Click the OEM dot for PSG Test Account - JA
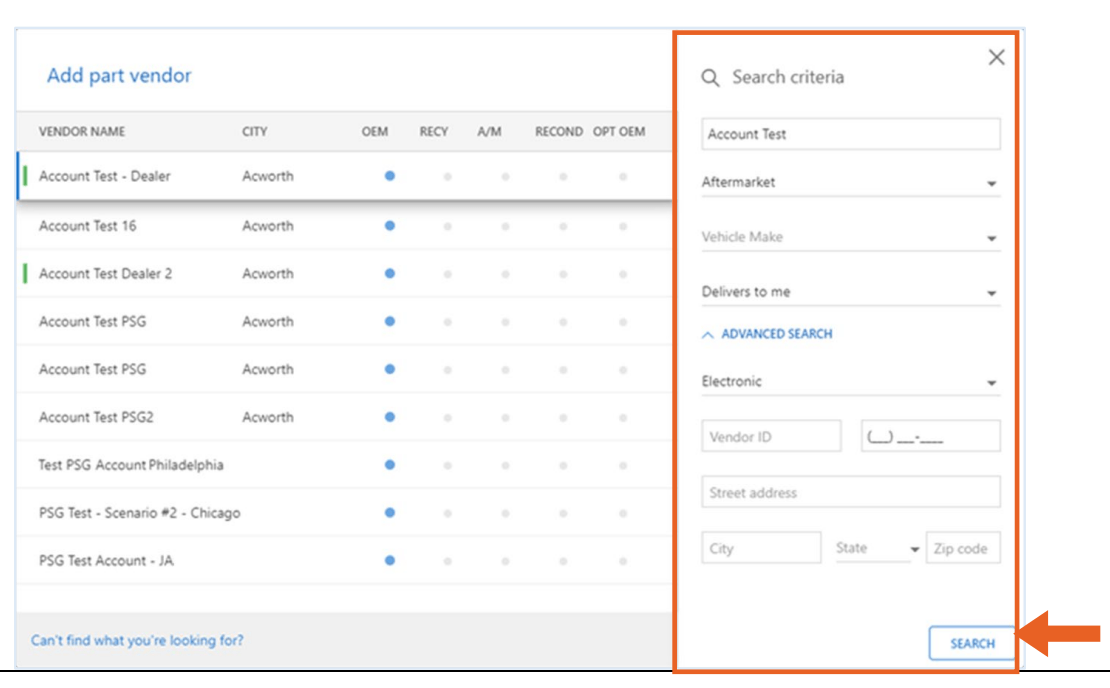 click(x=389, y=561)
